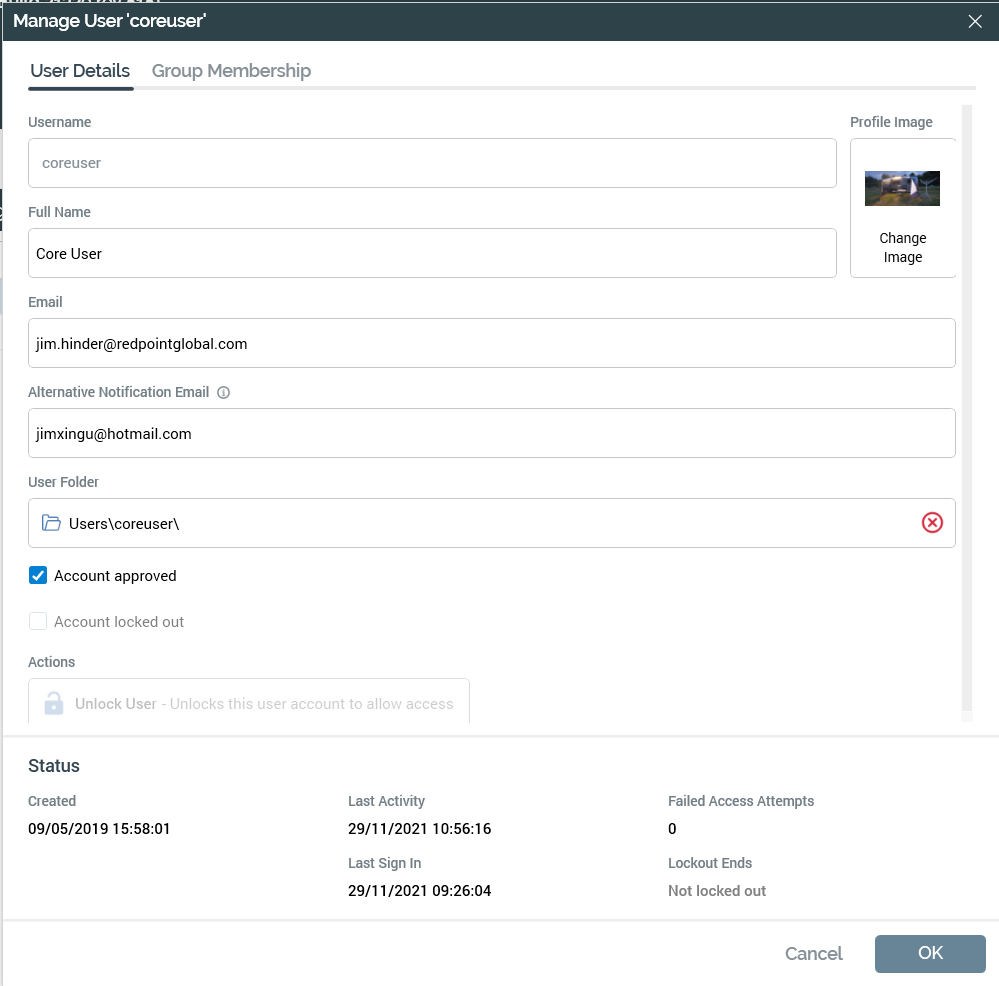
Task: Click the vertical scrollbar in details panel
Action: pyautogui.click(x=966, y=400)
